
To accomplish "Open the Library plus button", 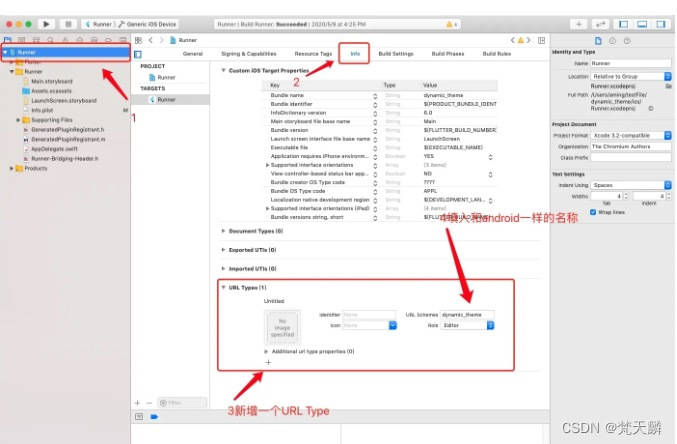I will pos(579,24).
